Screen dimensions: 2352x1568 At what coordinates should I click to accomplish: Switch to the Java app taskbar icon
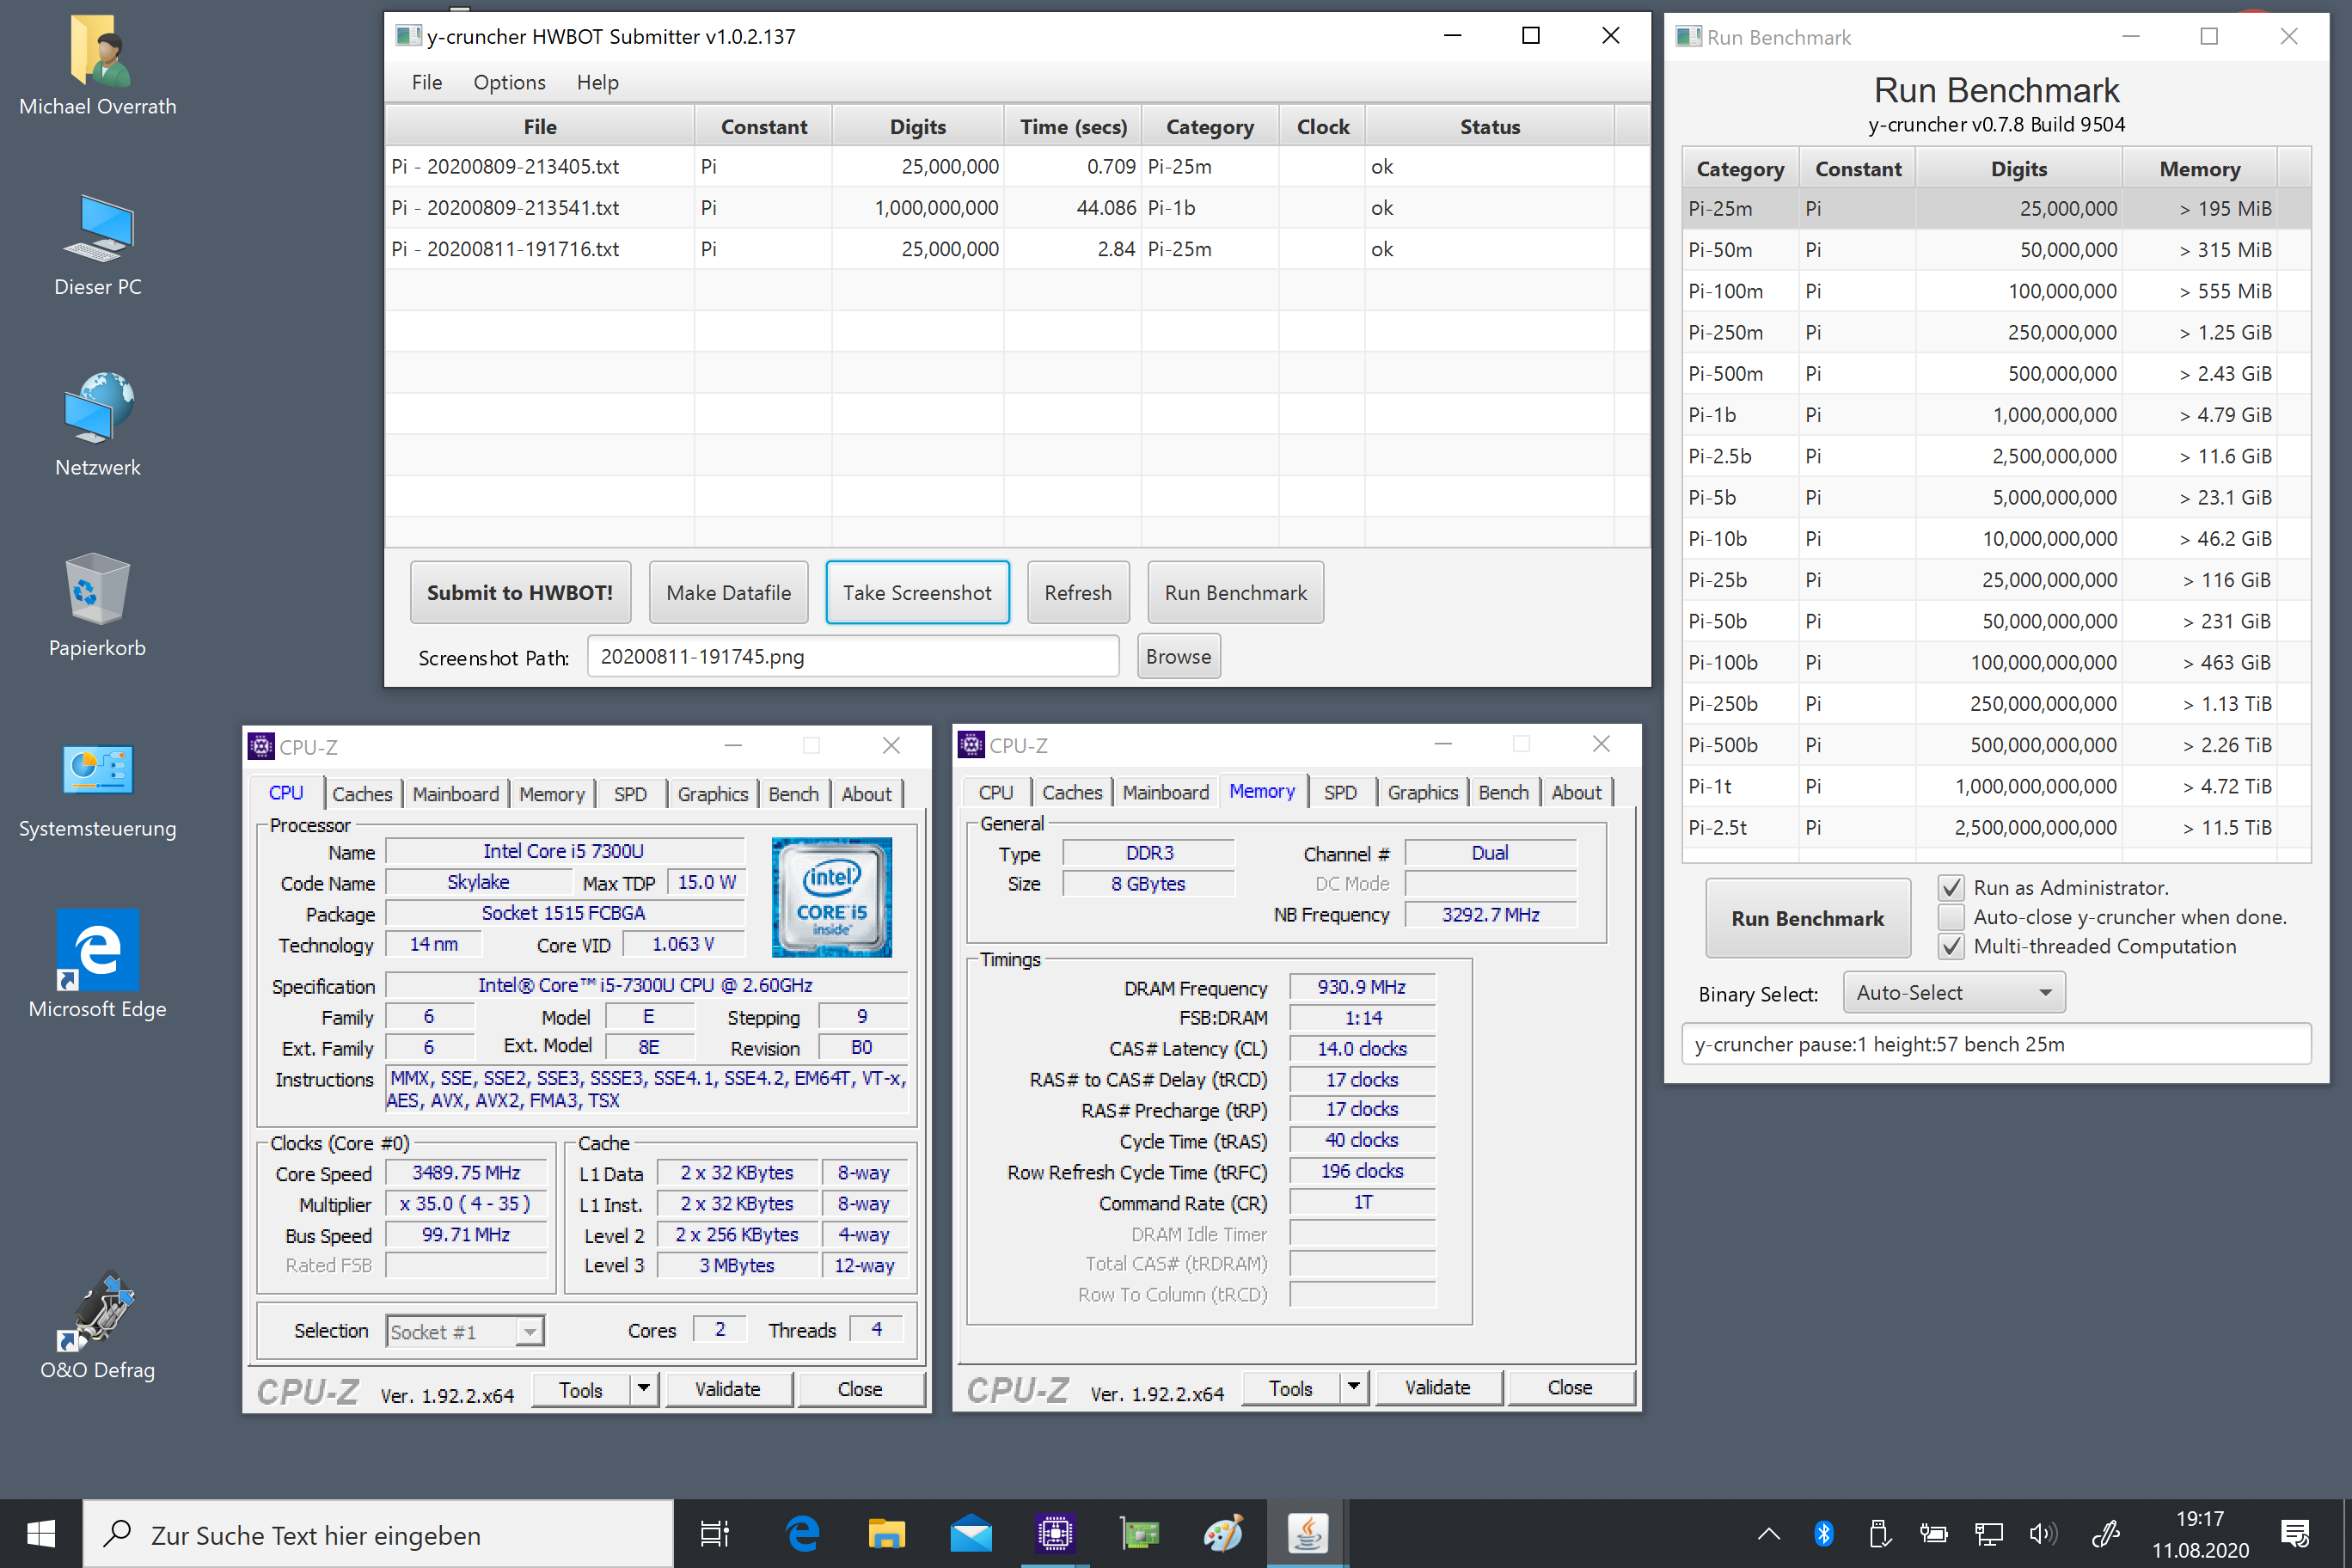click(x=1307, y=1534)
